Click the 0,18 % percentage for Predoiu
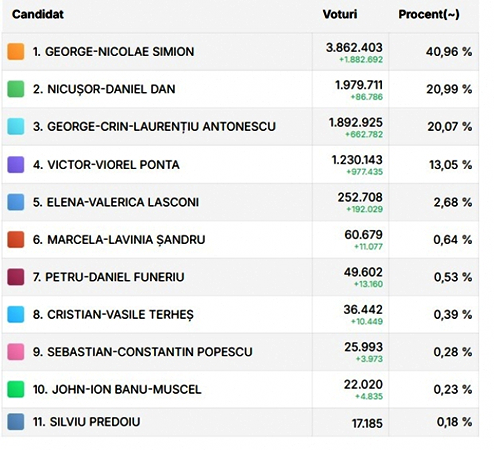 454,422
